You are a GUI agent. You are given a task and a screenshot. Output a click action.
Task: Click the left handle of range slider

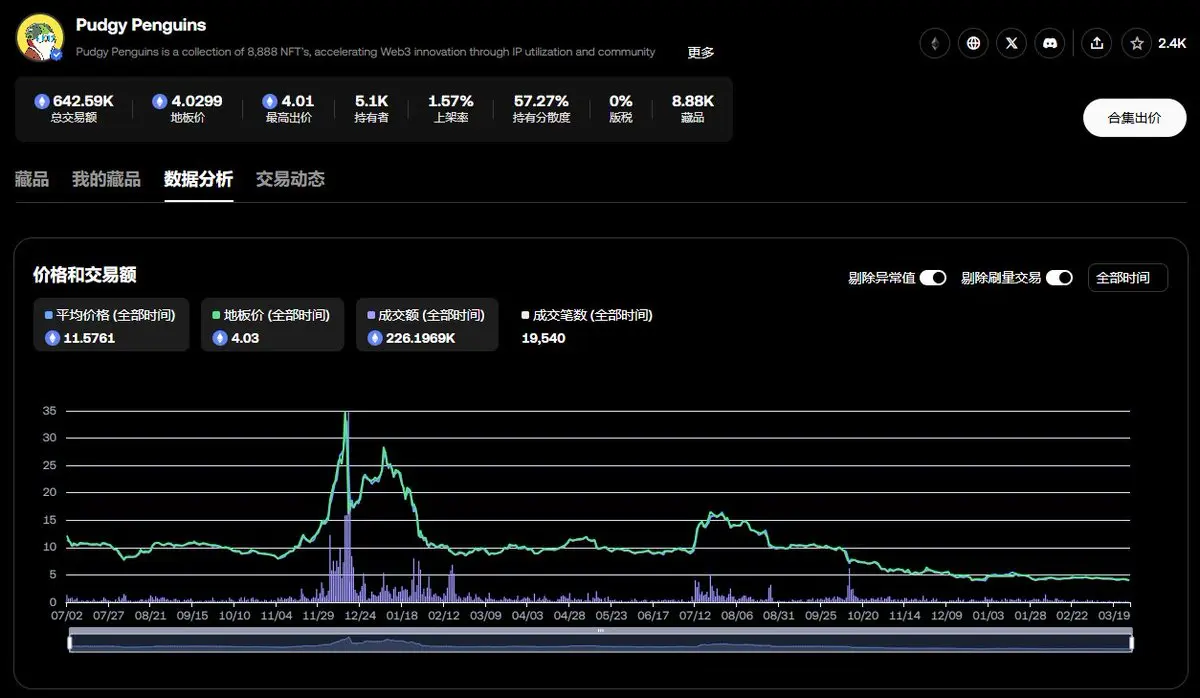[69, 643]
